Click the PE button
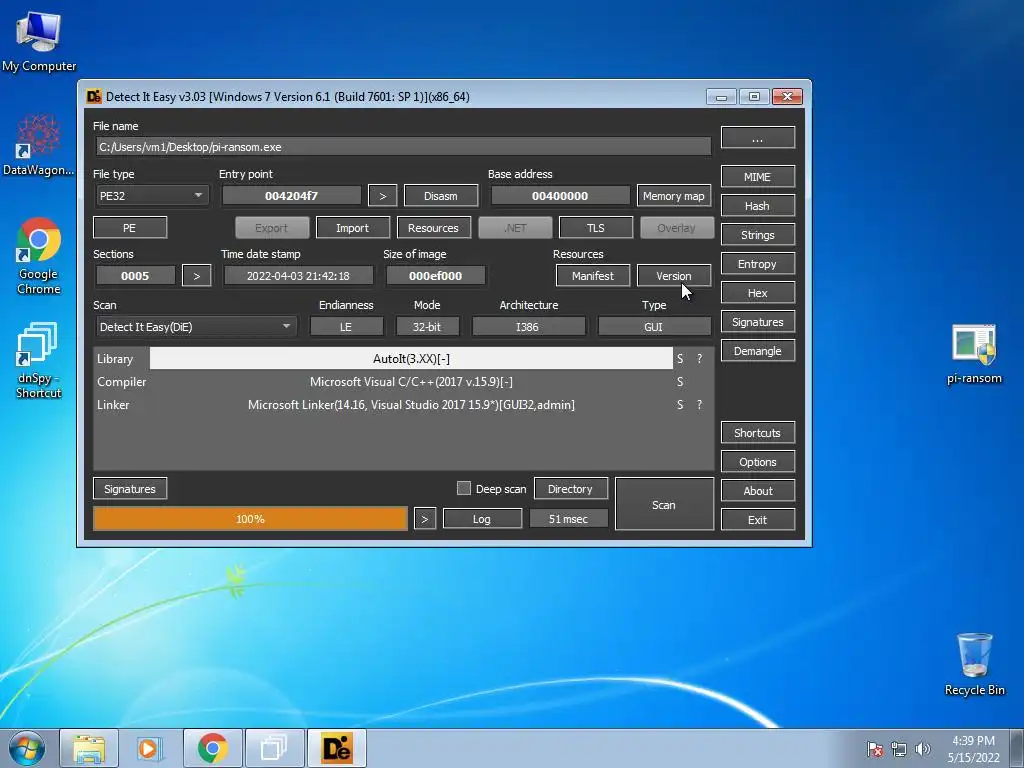The width and height of the screenshot is (1024, 768). tap(130, 228)
